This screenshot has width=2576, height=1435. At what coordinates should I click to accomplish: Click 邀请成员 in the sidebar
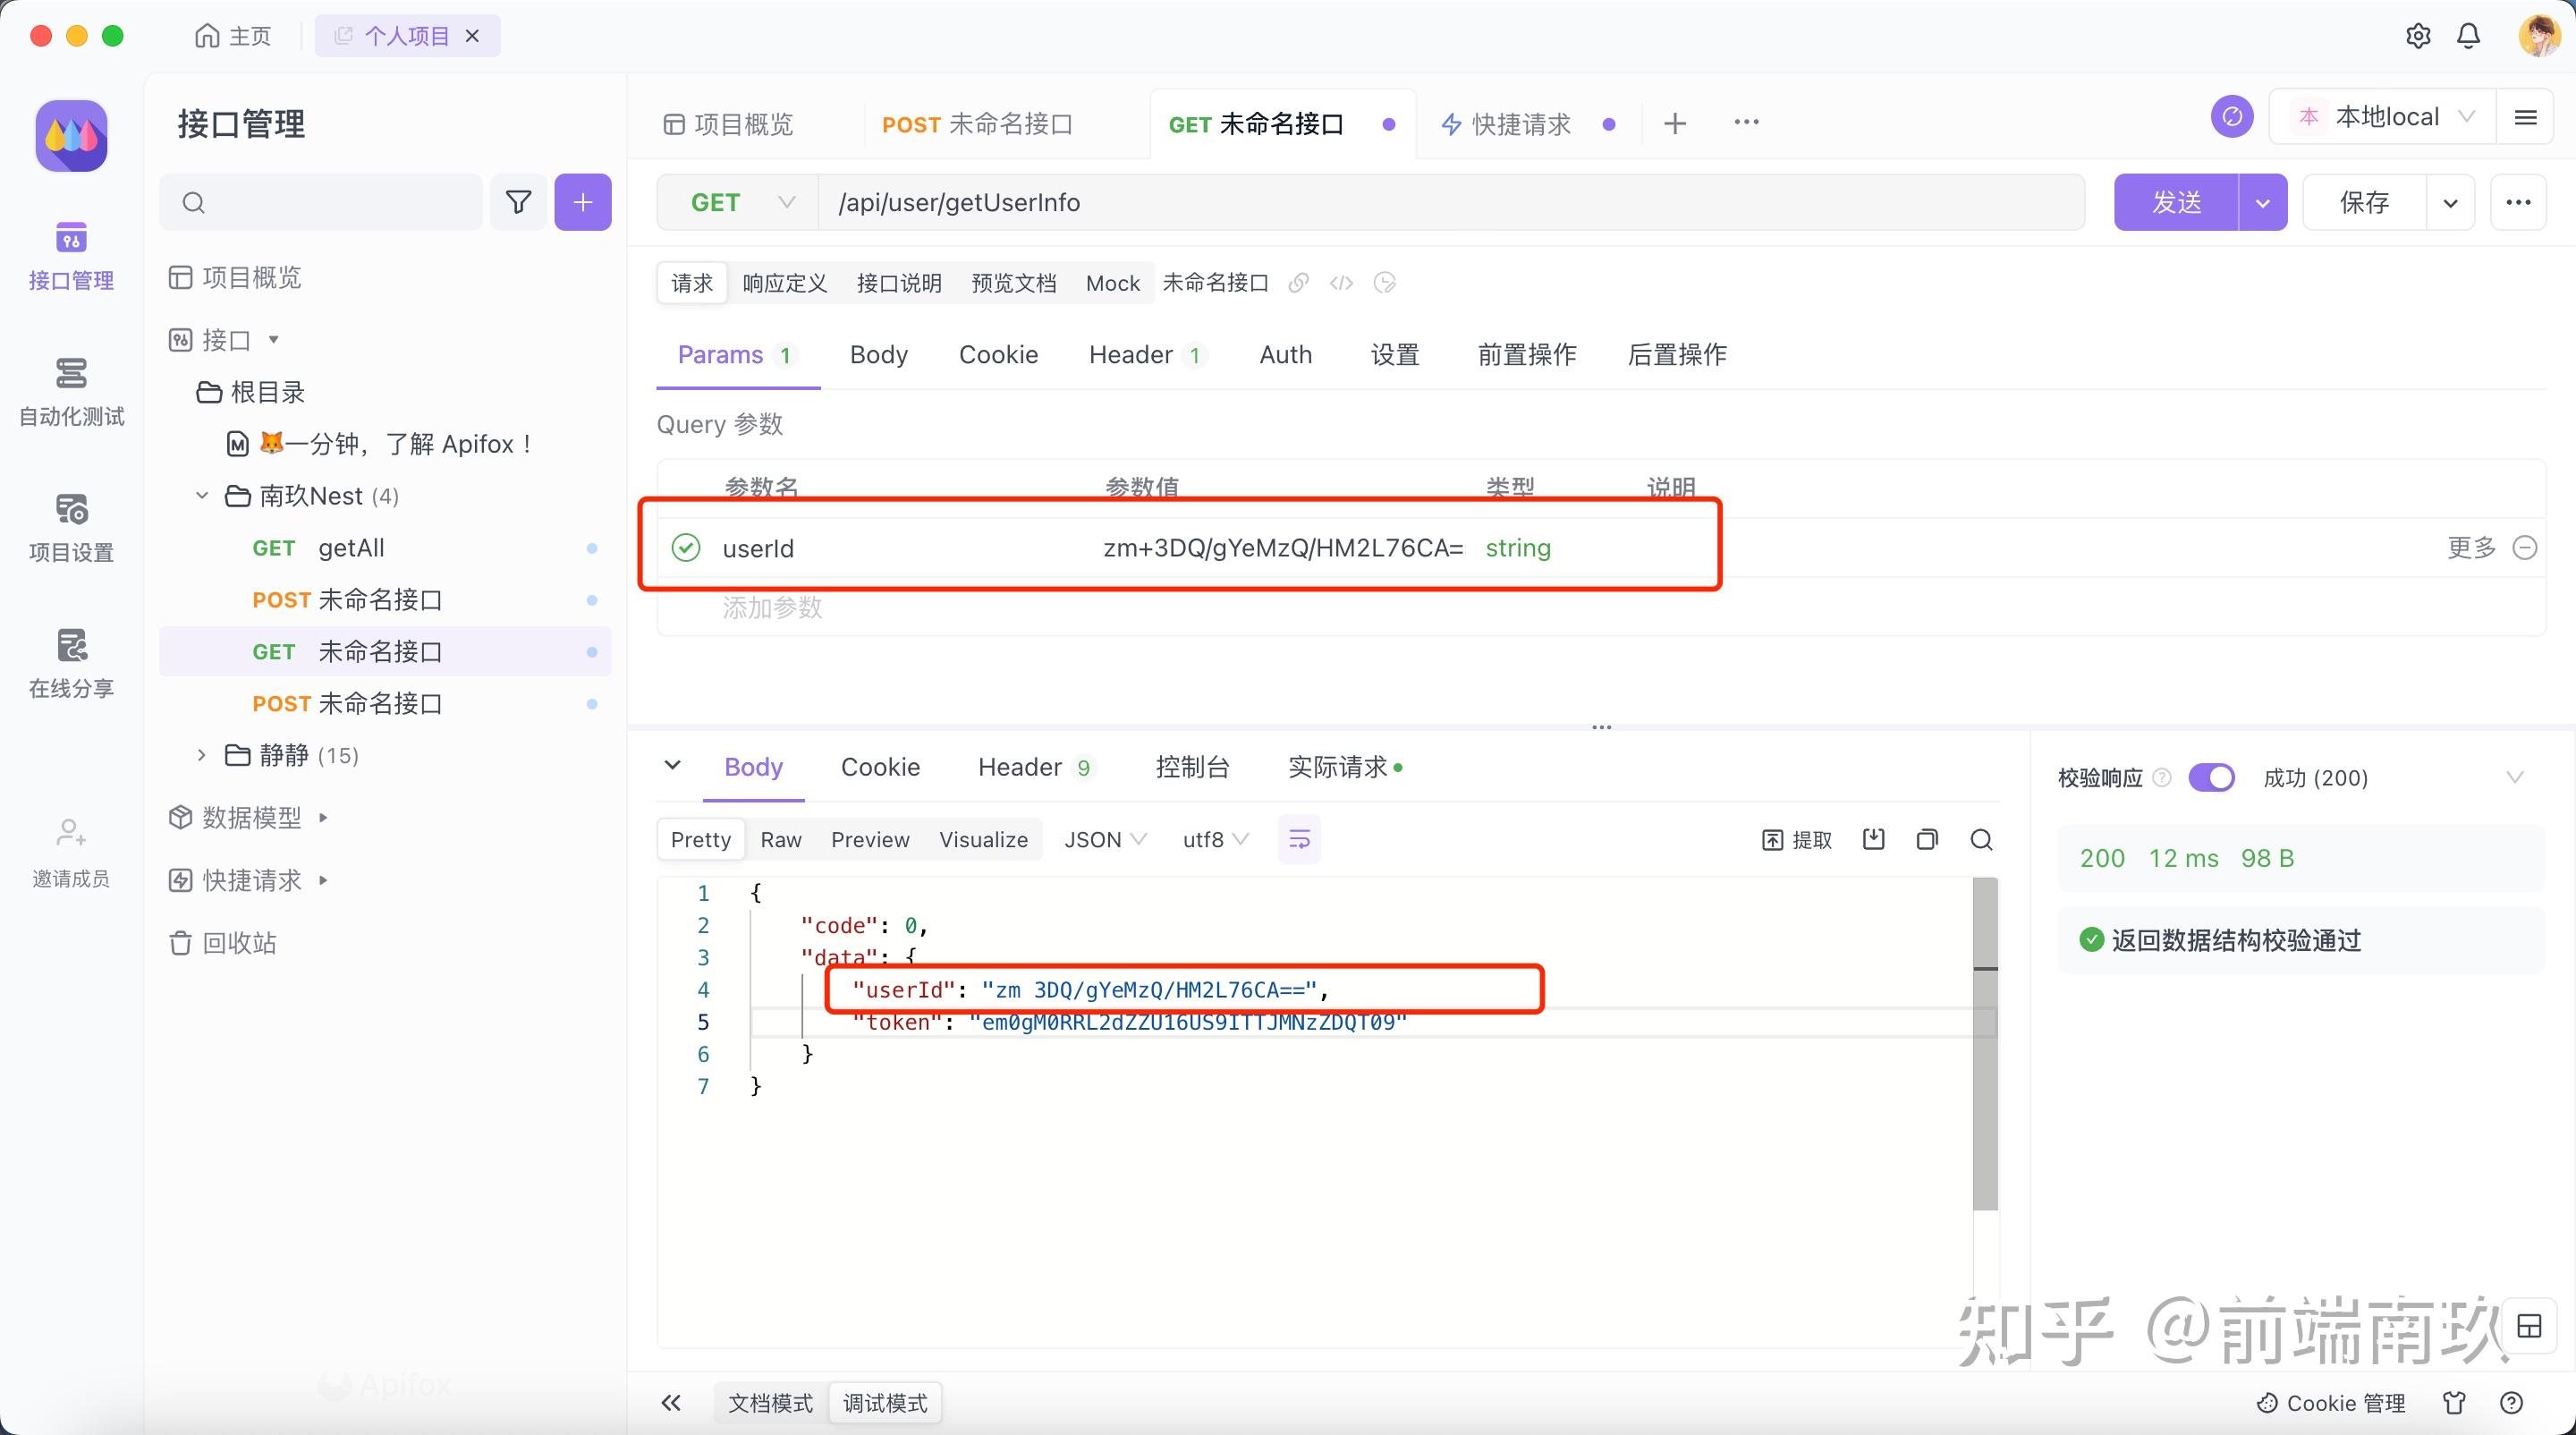(x=71, y=853)
